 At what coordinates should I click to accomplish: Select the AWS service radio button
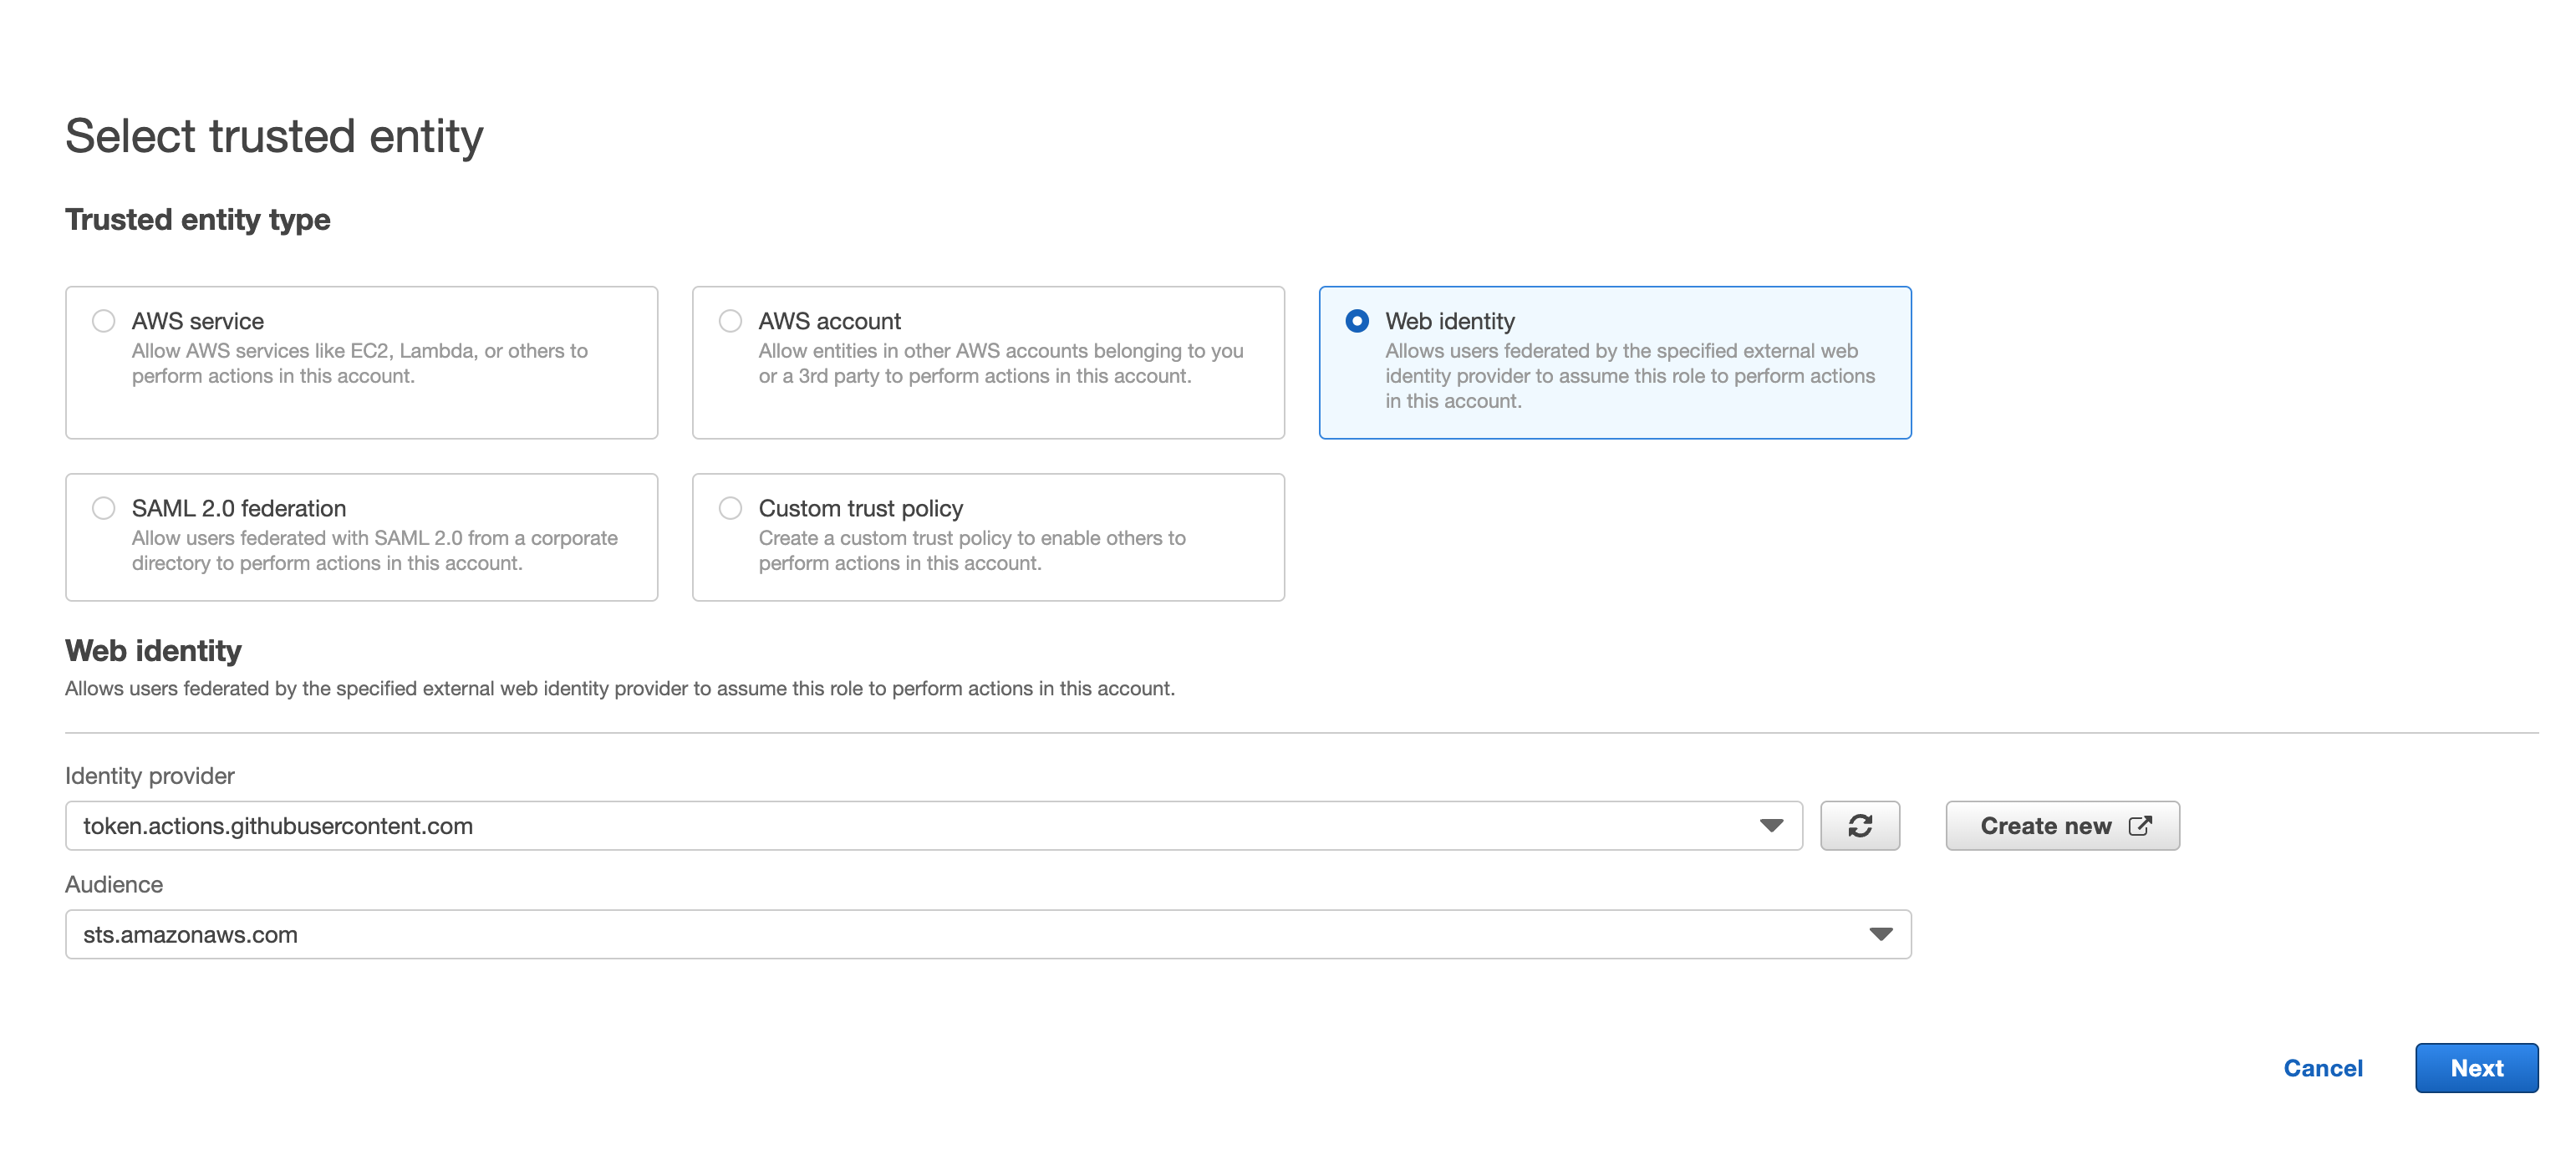(x=103, y=321)
